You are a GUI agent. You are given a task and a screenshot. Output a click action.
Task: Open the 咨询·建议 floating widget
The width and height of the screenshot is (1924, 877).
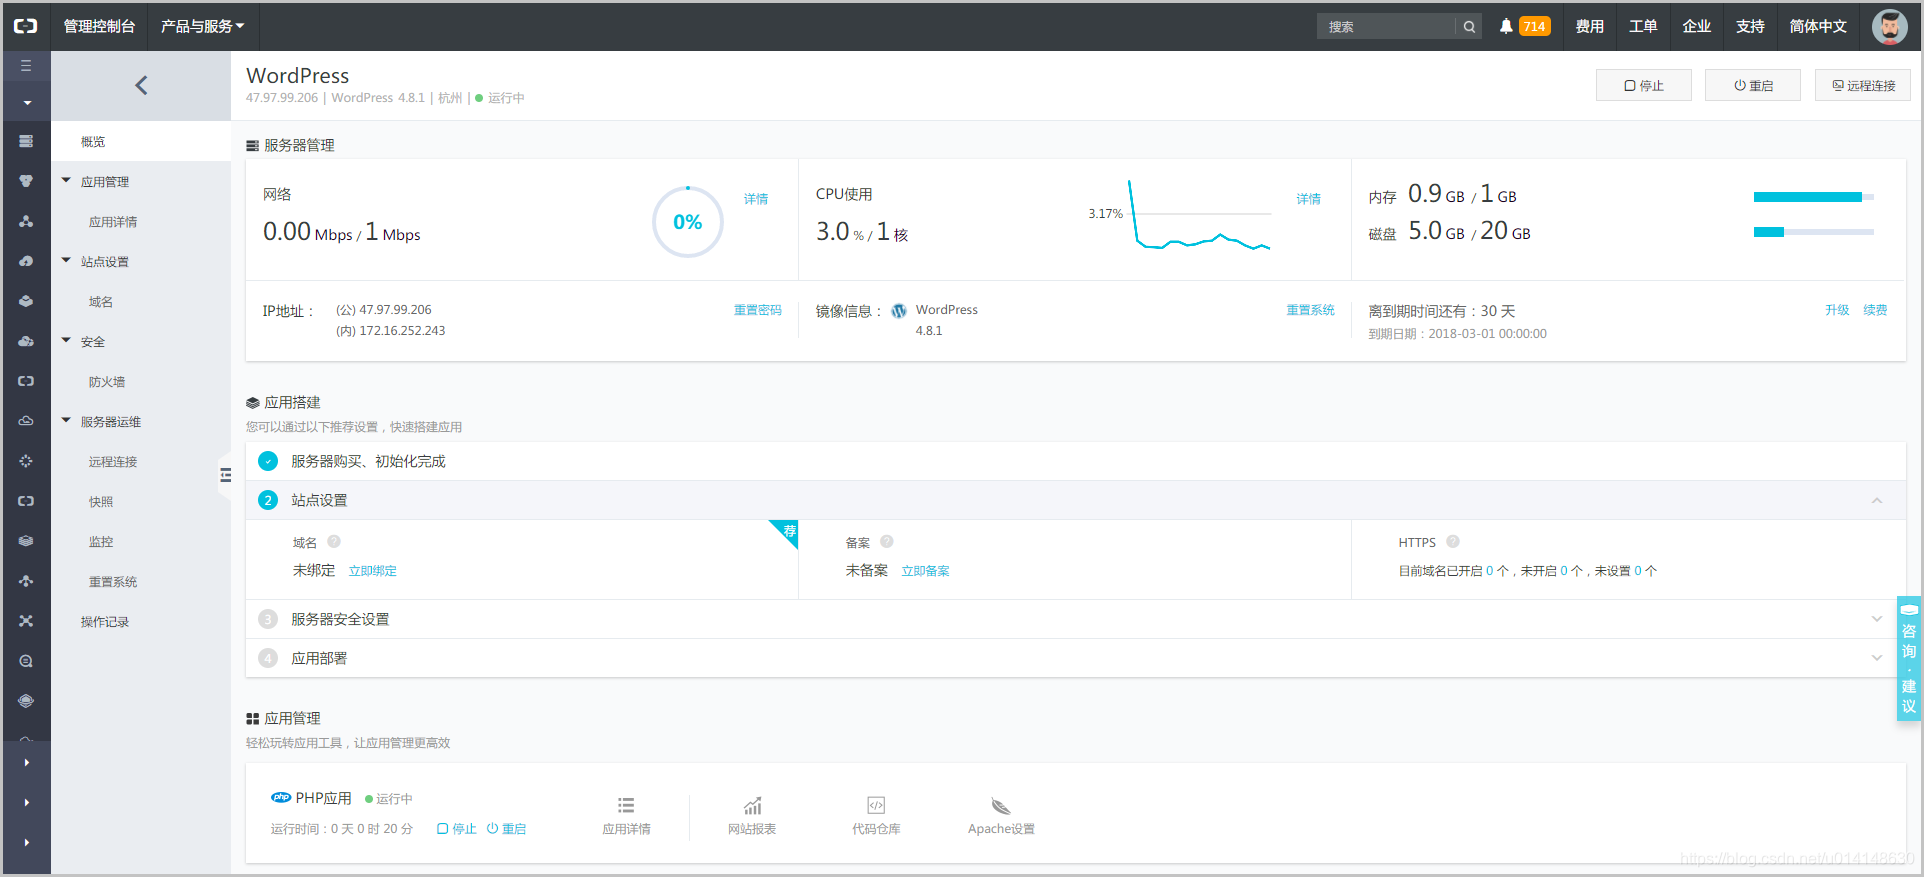(x=1909, y=658)
